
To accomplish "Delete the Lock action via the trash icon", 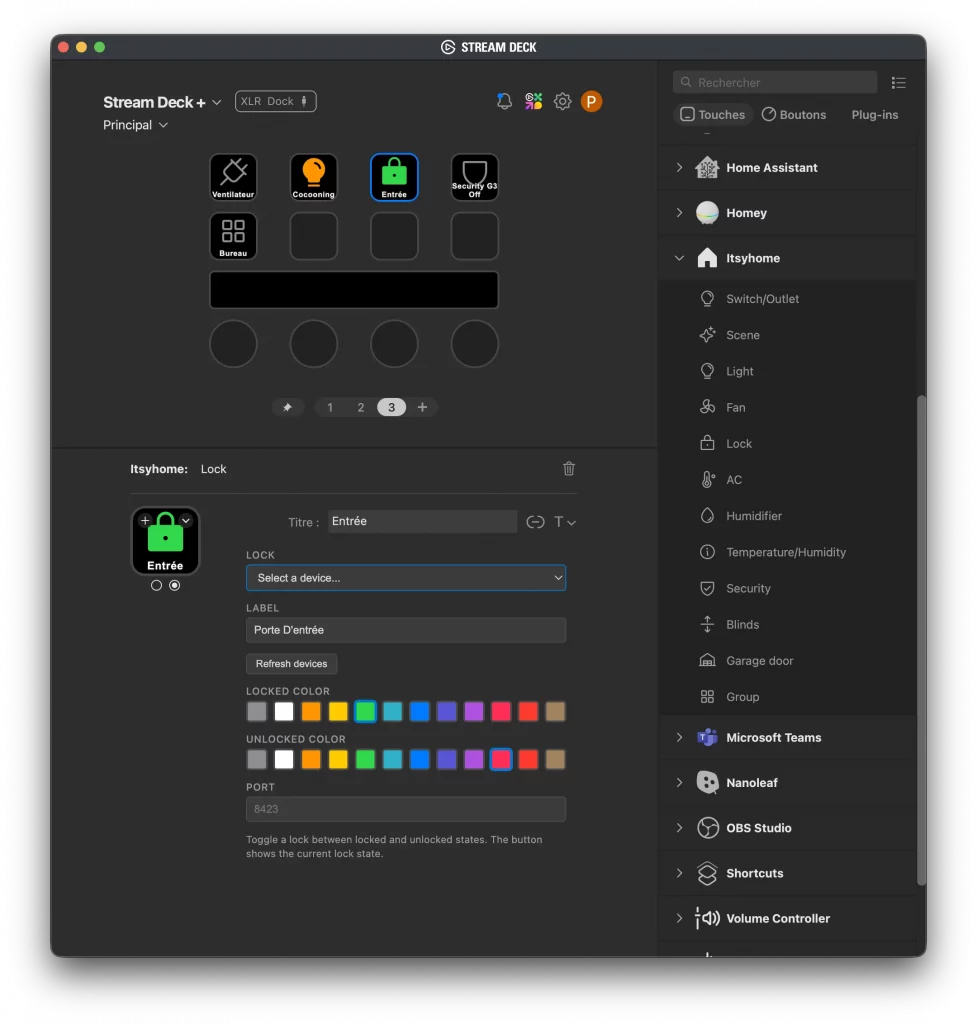I will (x=568, y=468).
